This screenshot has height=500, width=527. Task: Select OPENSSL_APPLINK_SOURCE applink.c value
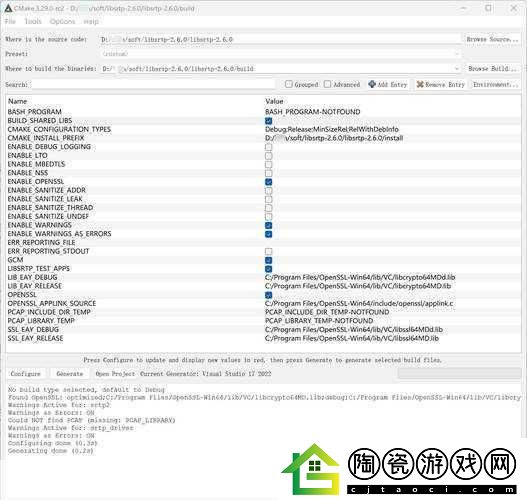(359, 304)
